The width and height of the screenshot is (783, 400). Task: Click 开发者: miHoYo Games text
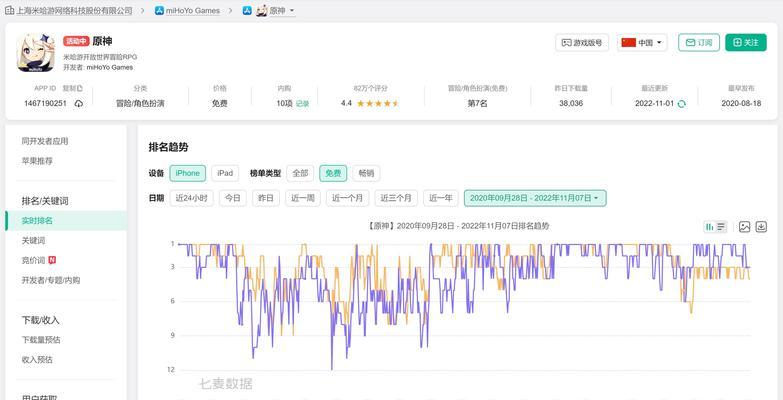98,67
